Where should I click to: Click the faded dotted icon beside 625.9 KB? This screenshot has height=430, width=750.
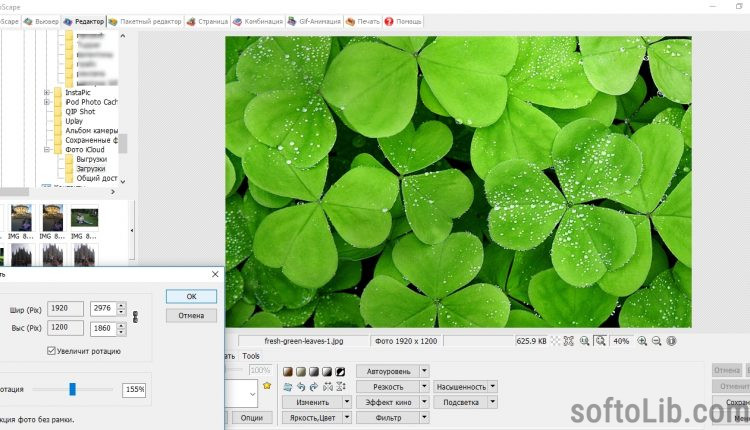coord(555,341)
